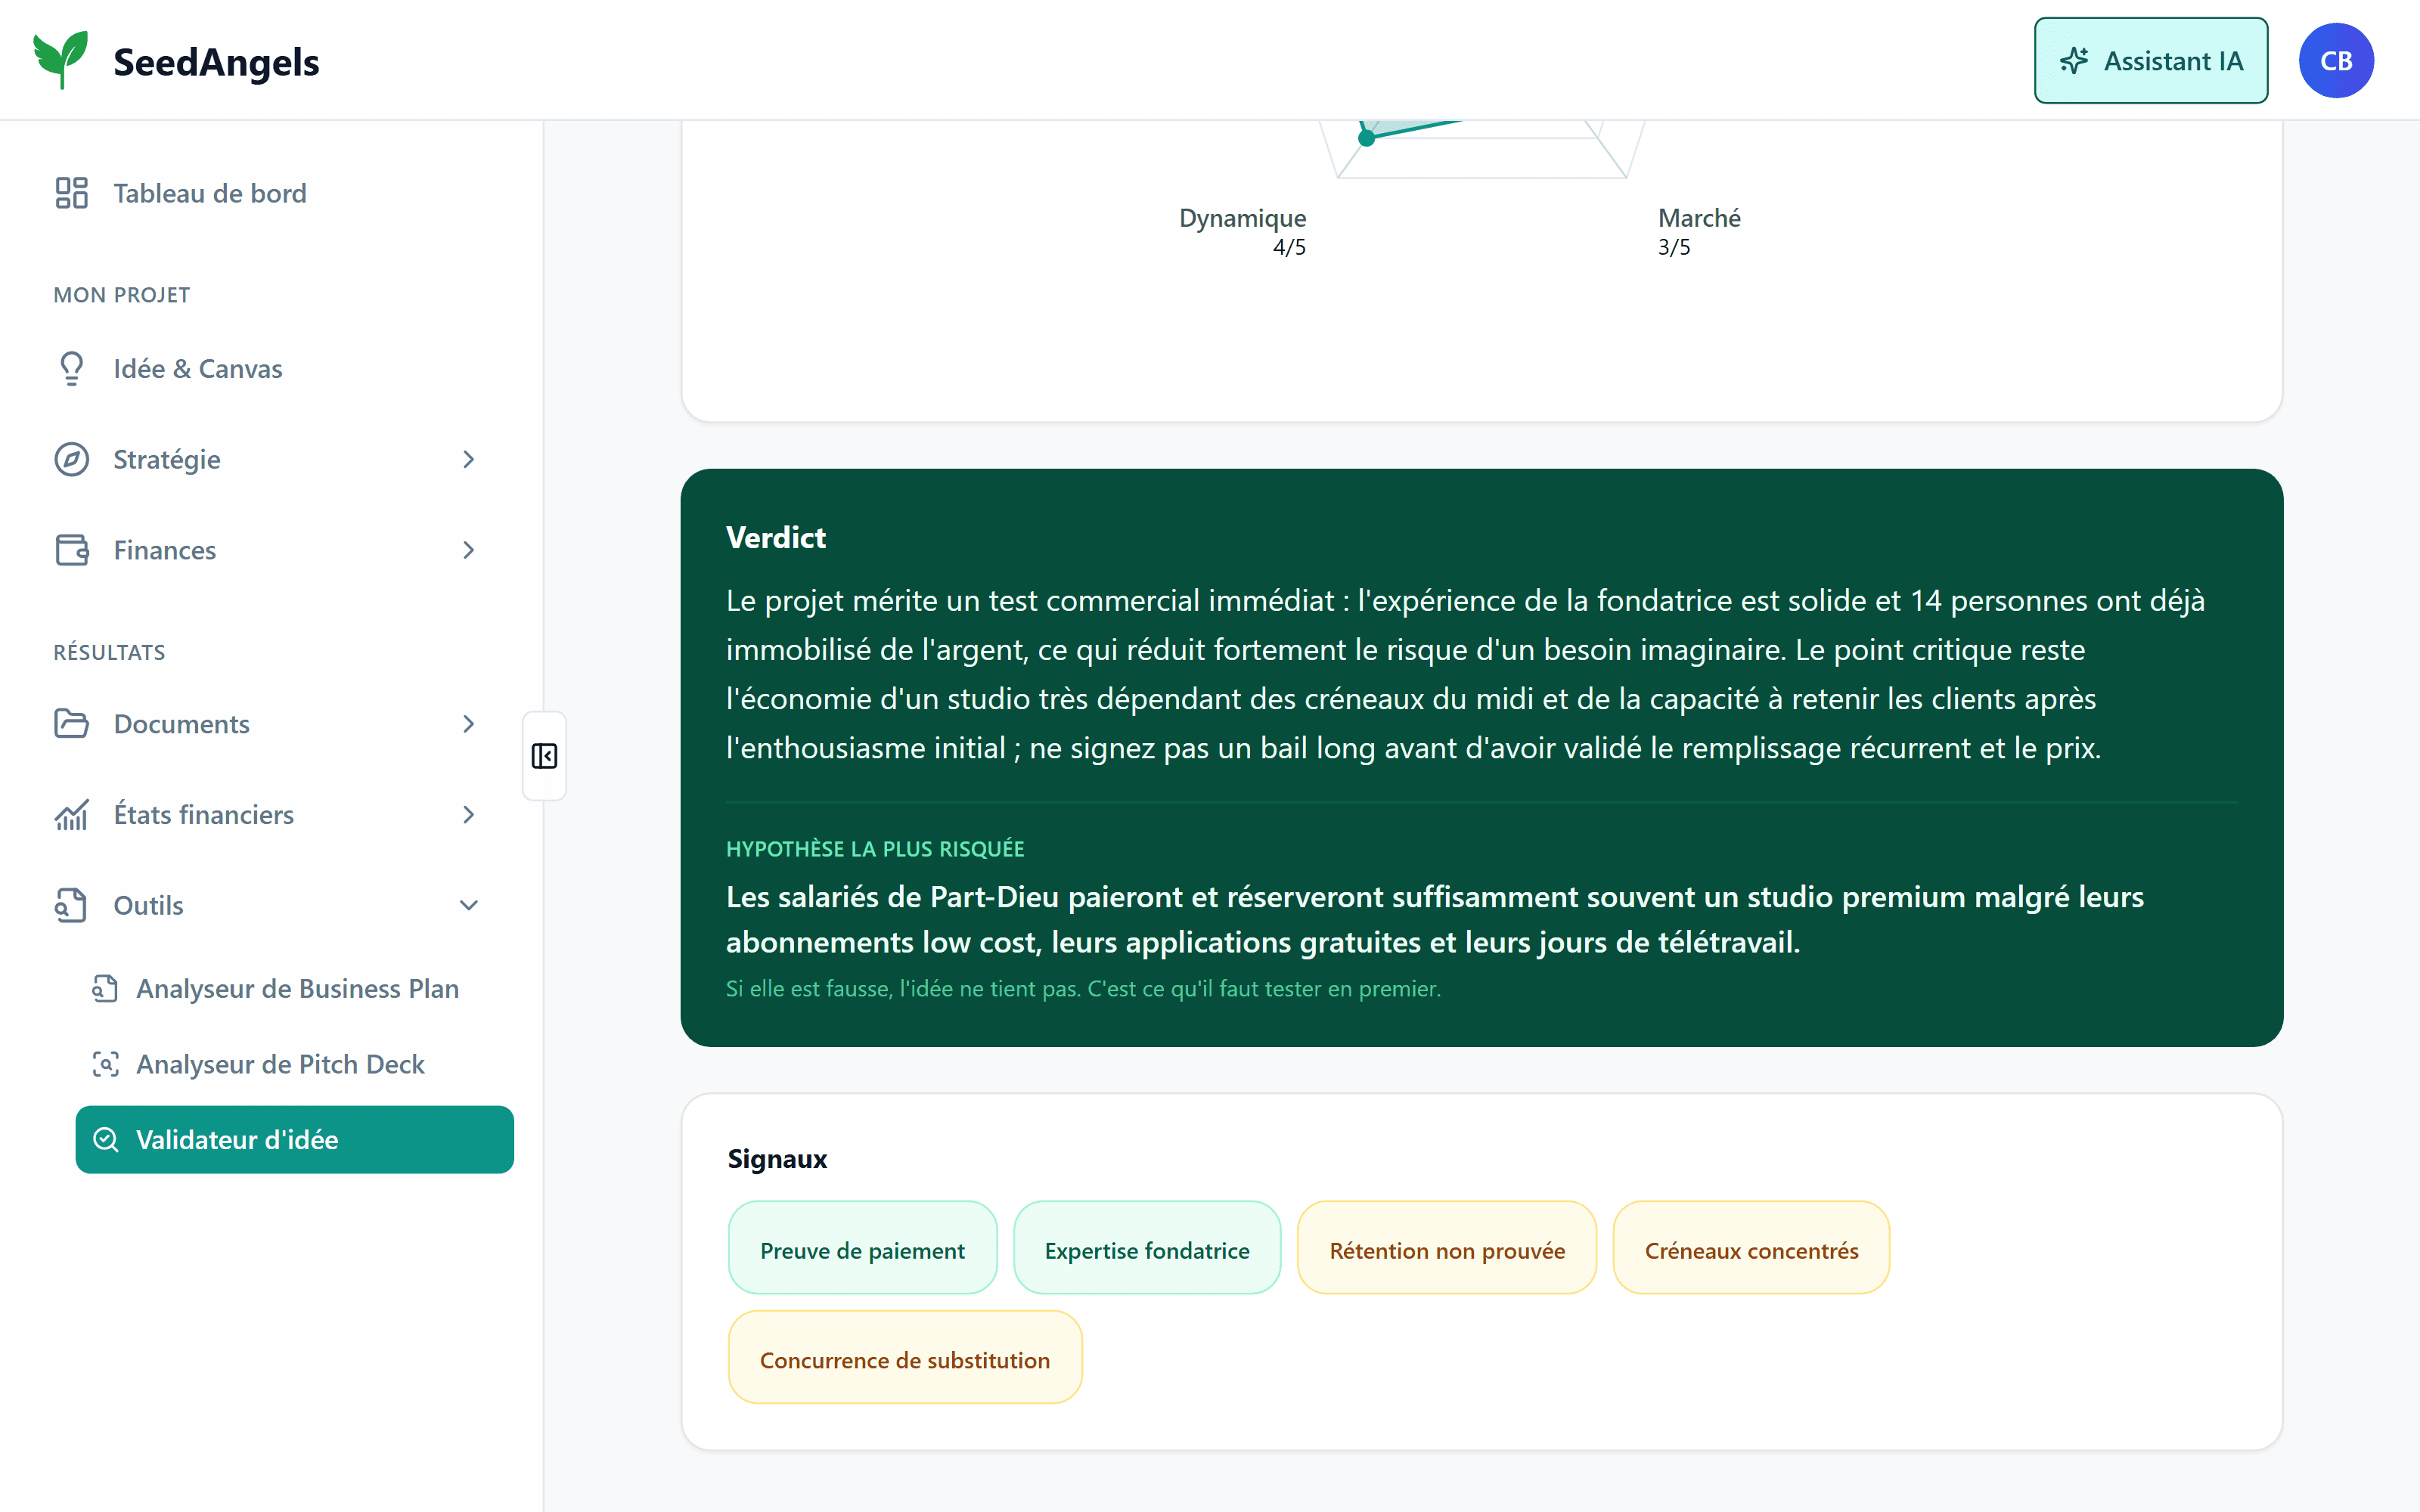Click the Finances wallet icon
The width and height of the screenshot is (2420, 1512).
[x=72, y=550]
